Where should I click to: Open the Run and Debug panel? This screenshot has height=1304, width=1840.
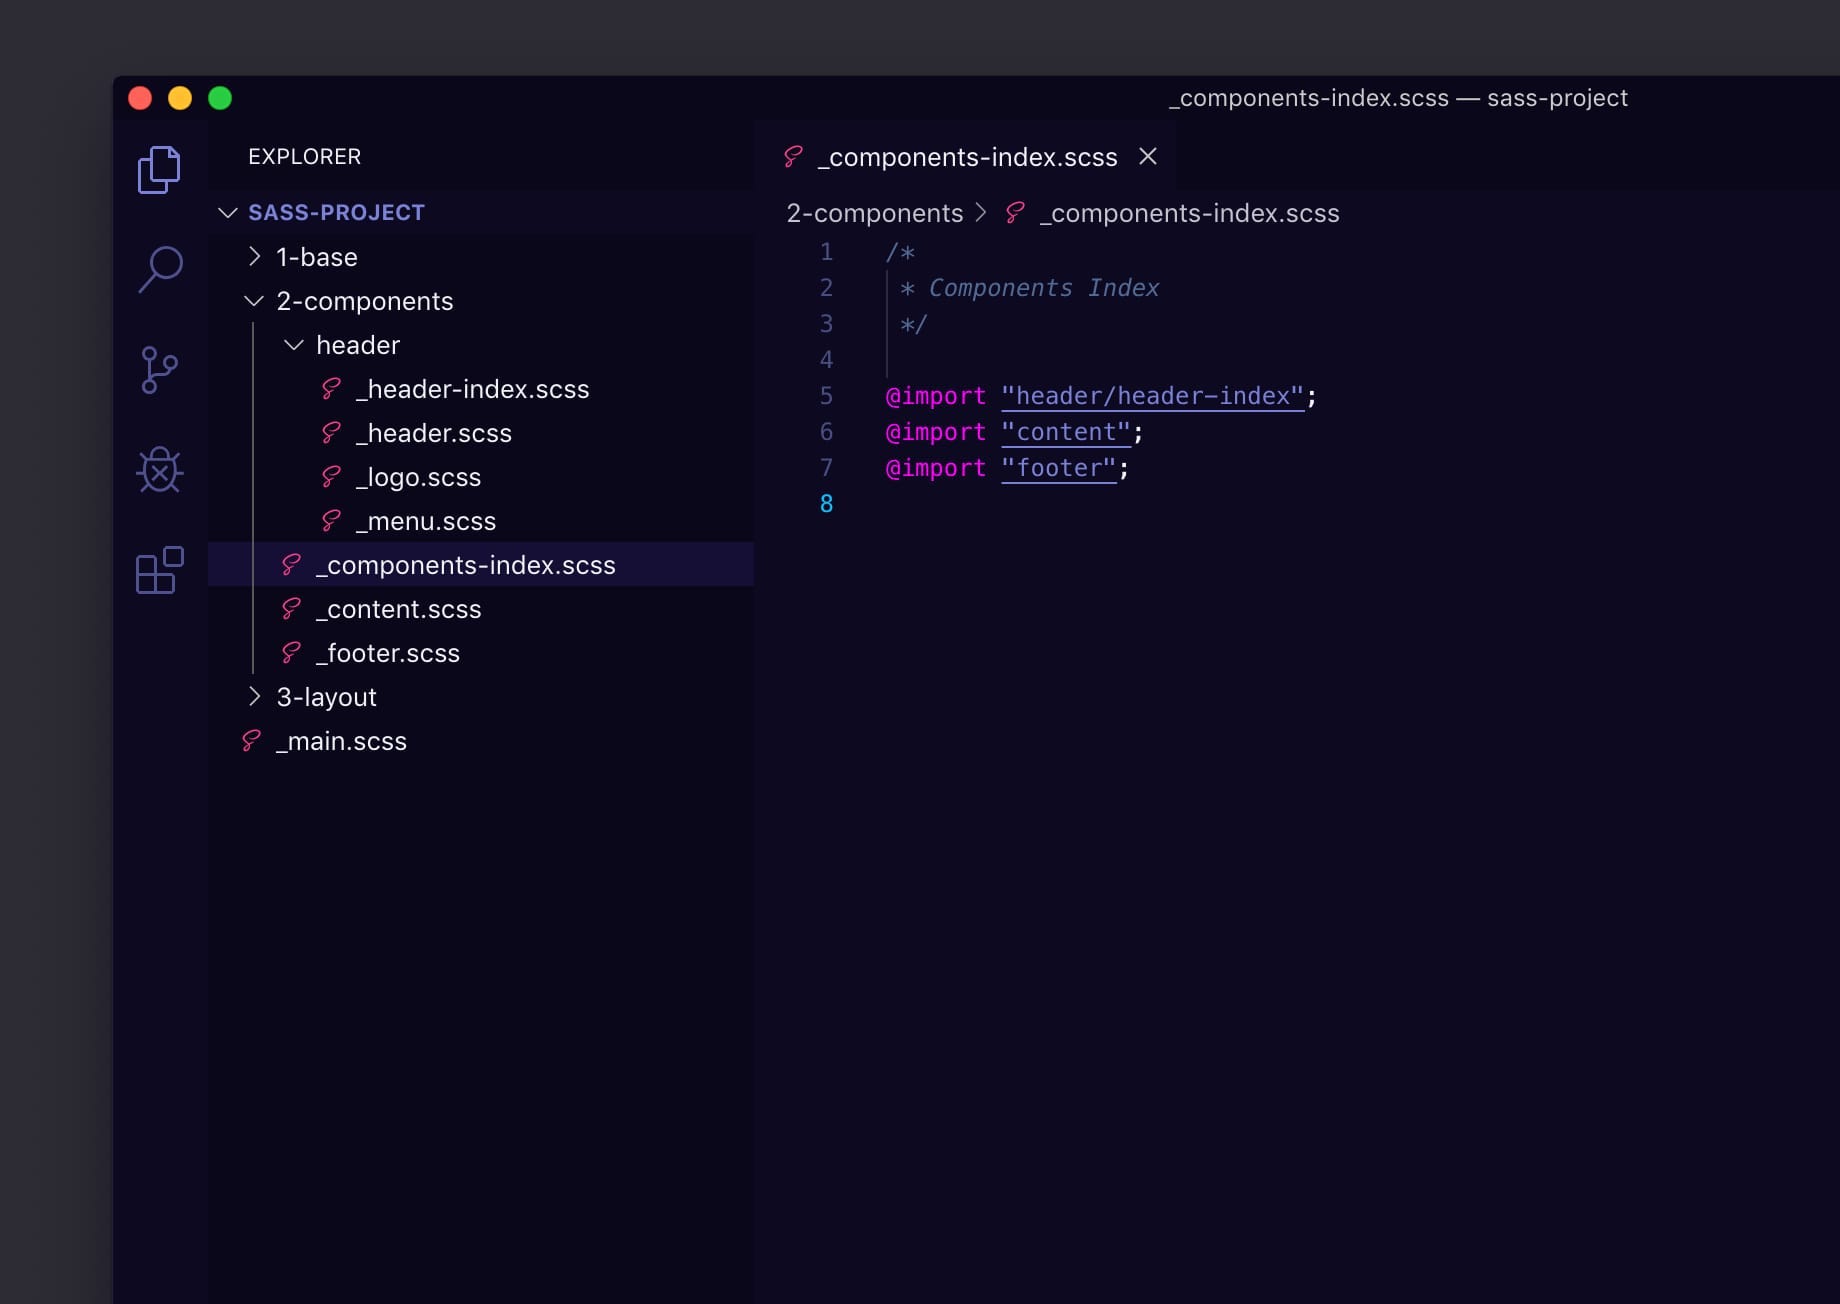pyautogui.click(x=158, y=469)
